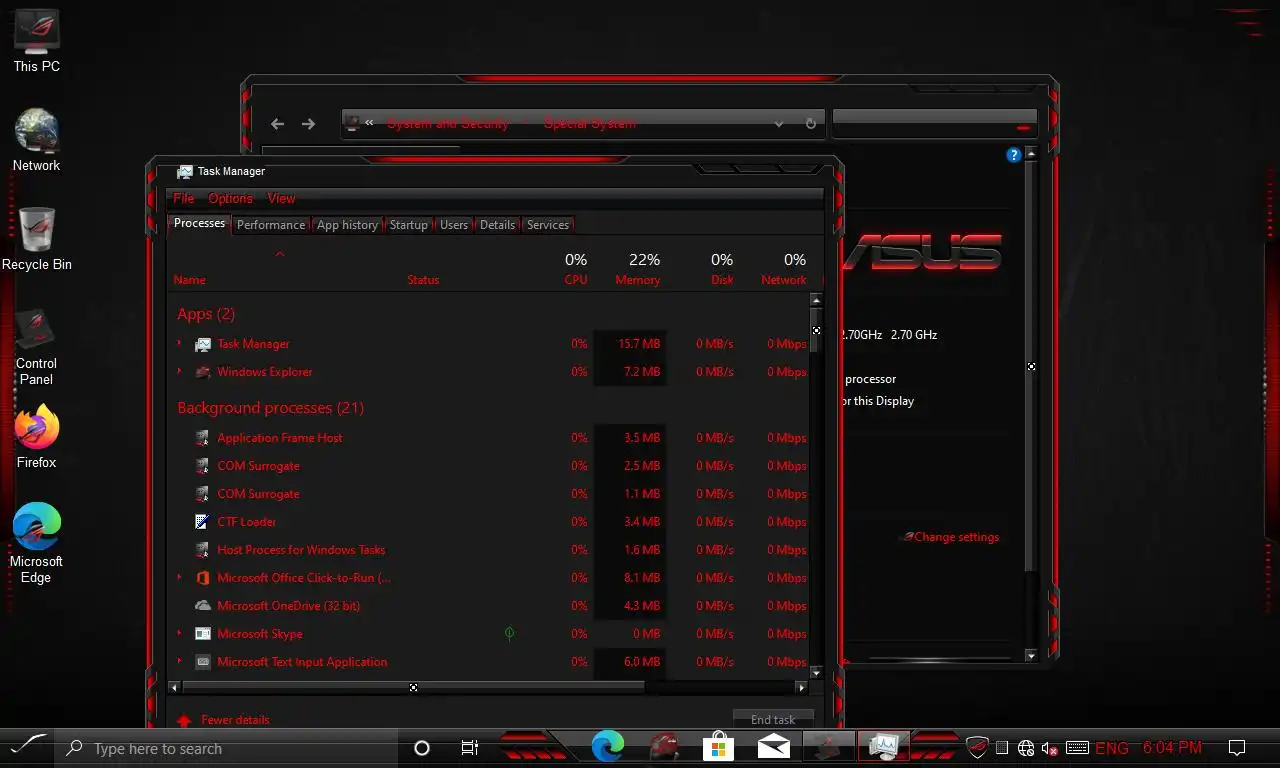Viewport: 1280px width, 768px height.
Task: Expand Windows Explorer app row
Action: point(180,371)
